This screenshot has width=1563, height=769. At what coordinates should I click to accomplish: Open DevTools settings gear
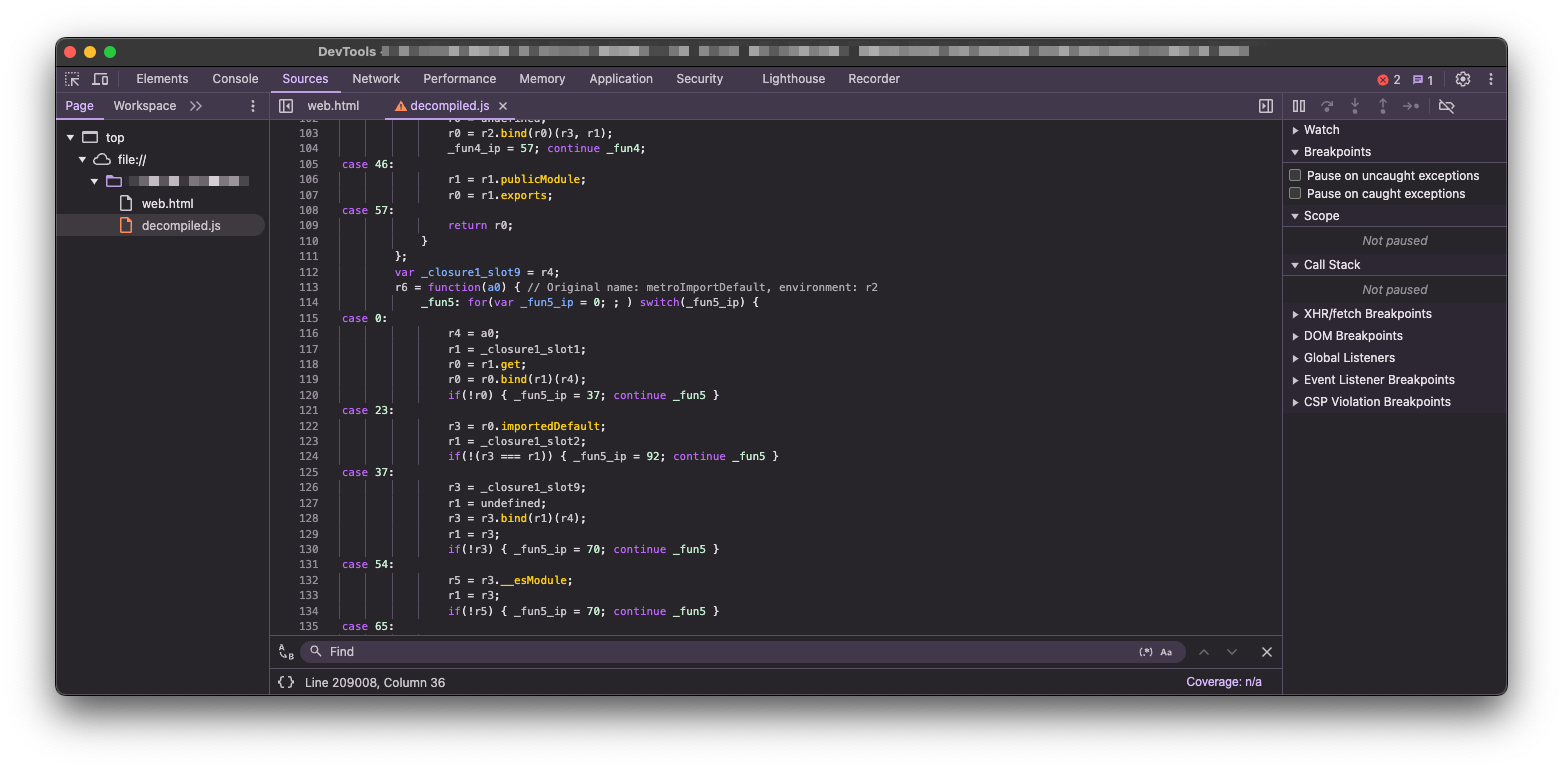(1463, 79)
